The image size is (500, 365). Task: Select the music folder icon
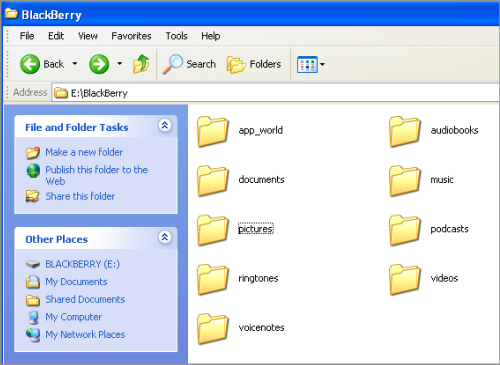405,181
